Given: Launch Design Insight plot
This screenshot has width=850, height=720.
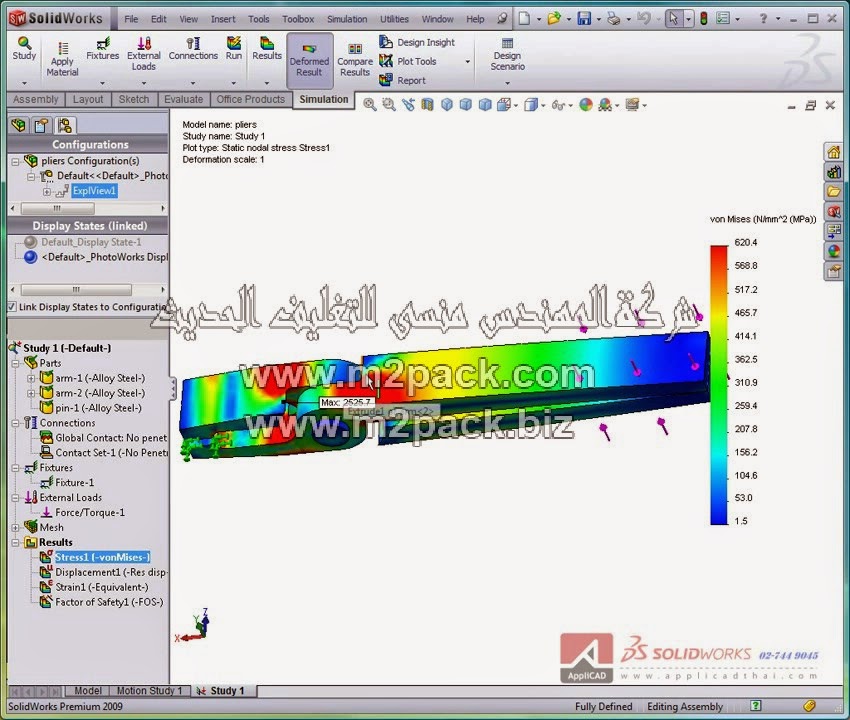Looking at the screenshot, I should tap(417, 42).
